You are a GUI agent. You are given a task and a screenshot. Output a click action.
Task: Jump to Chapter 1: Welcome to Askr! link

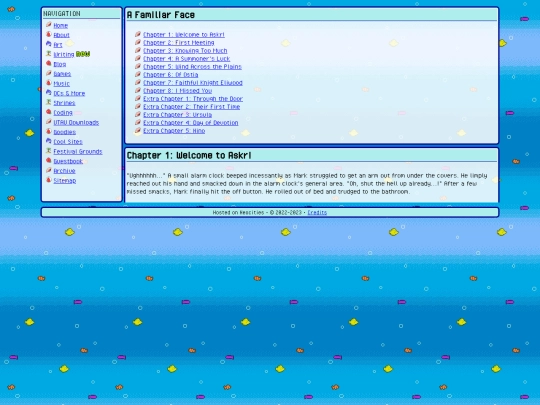coord(184,34)
